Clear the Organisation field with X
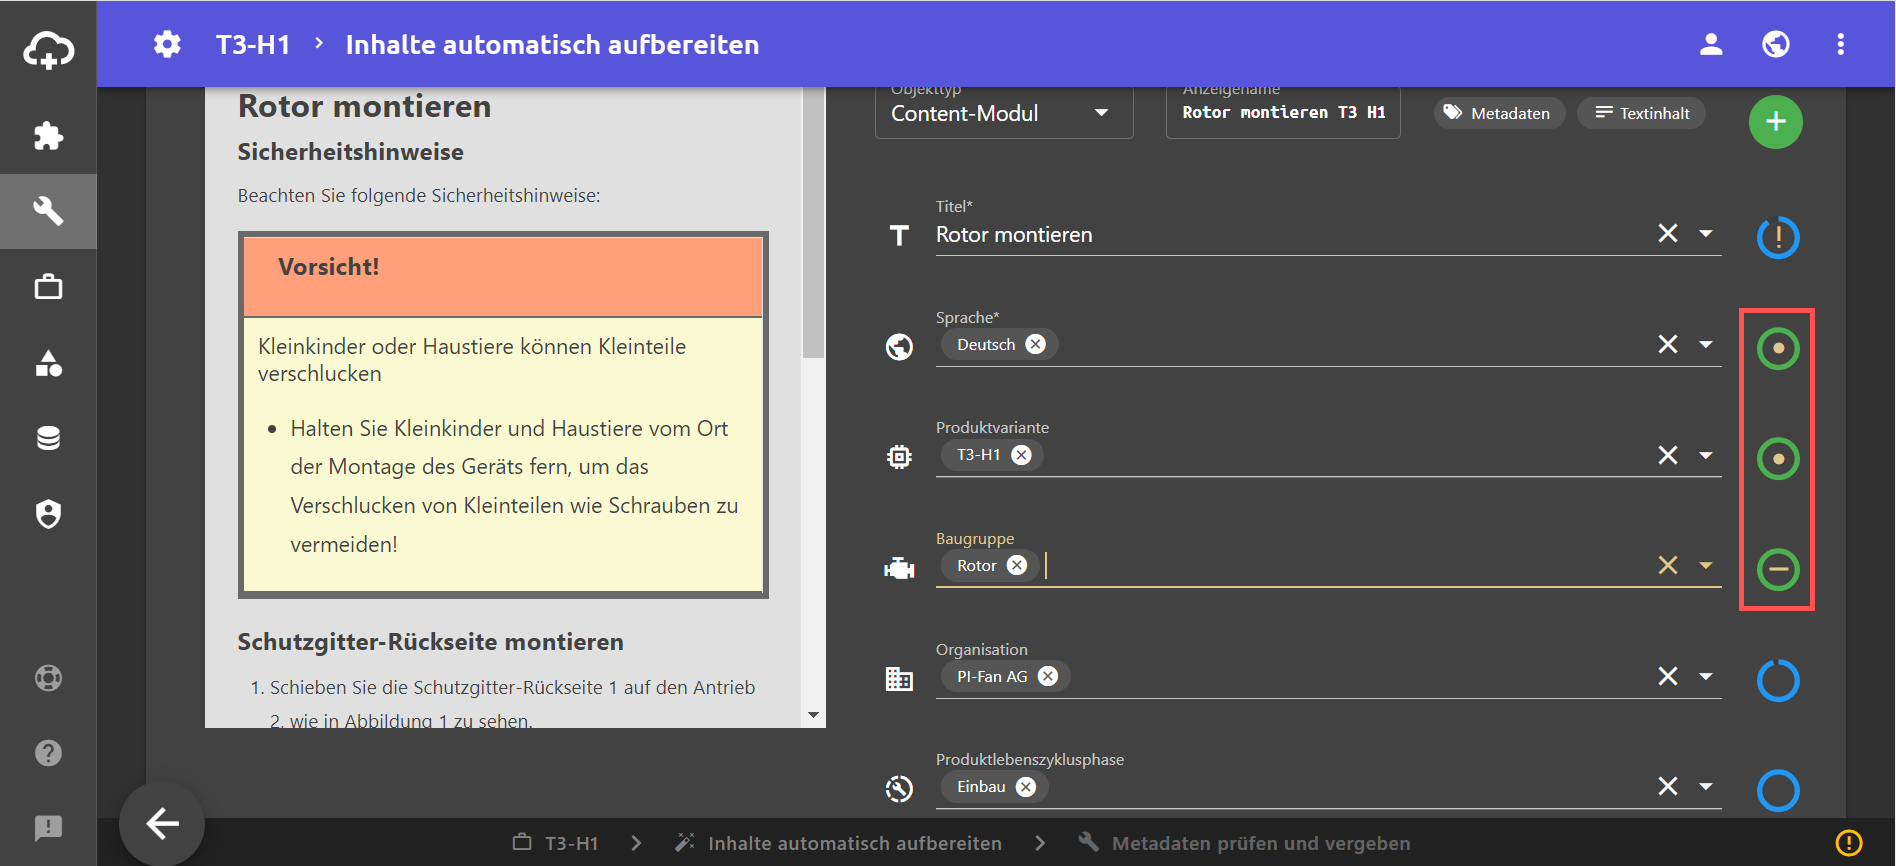 (1668, 676)
